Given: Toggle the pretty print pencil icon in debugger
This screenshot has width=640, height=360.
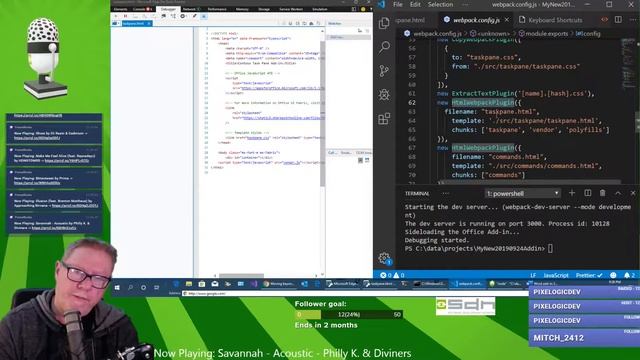Looking at the screenshot, I should tap(194, 16).
